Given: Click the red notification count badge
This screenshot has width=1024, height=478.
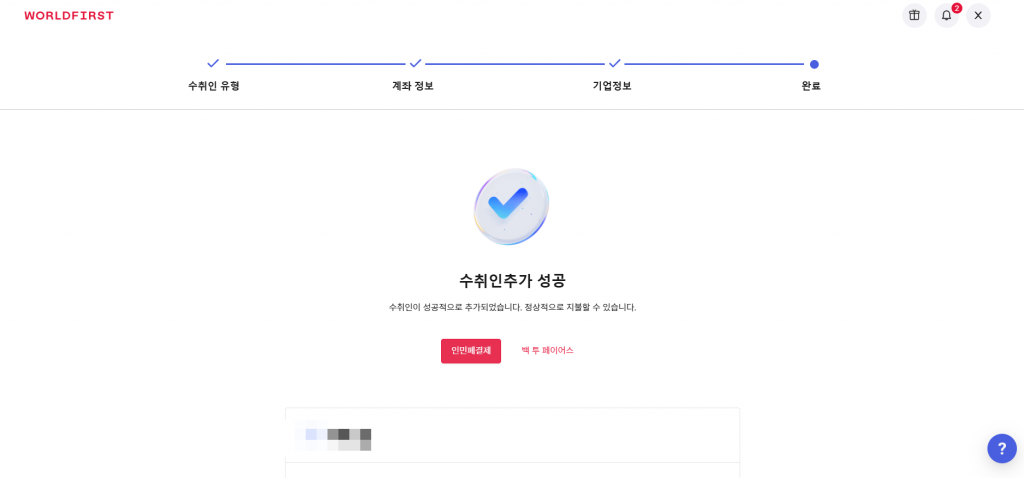Looking at the screenshot, I should (957, 8).
